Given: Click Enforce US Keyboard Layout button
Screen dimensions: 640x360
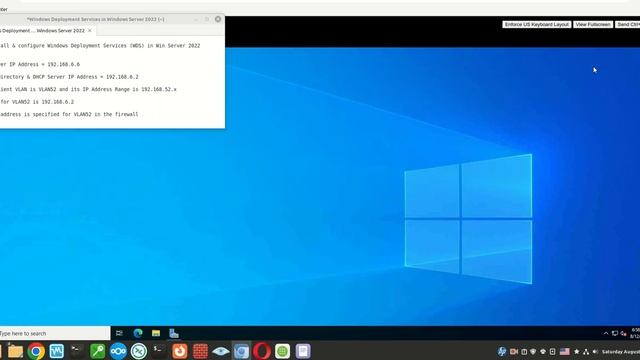Looking at the screenshot, I should [x=536, y=24].
